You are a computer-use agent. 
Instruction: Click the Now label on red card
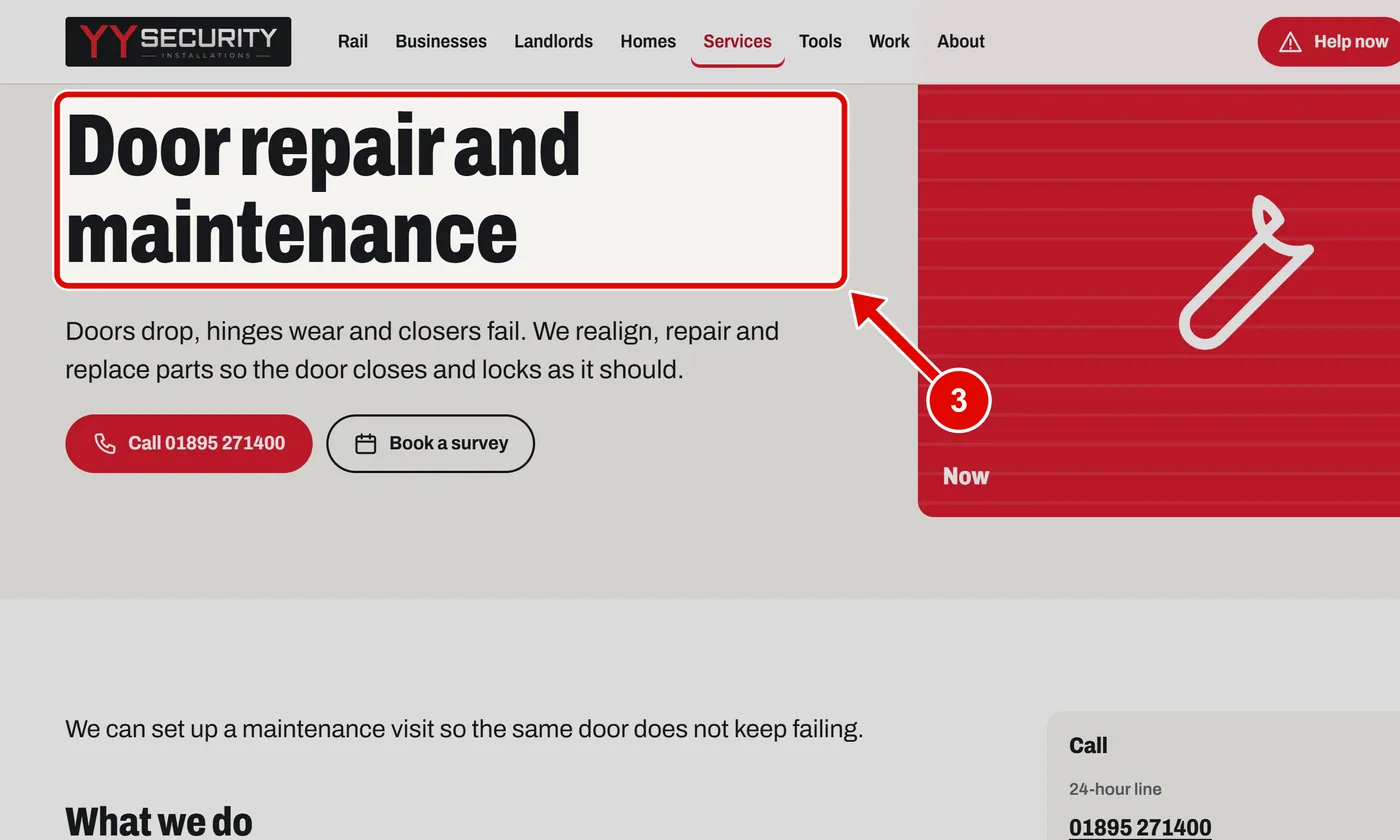966,476
